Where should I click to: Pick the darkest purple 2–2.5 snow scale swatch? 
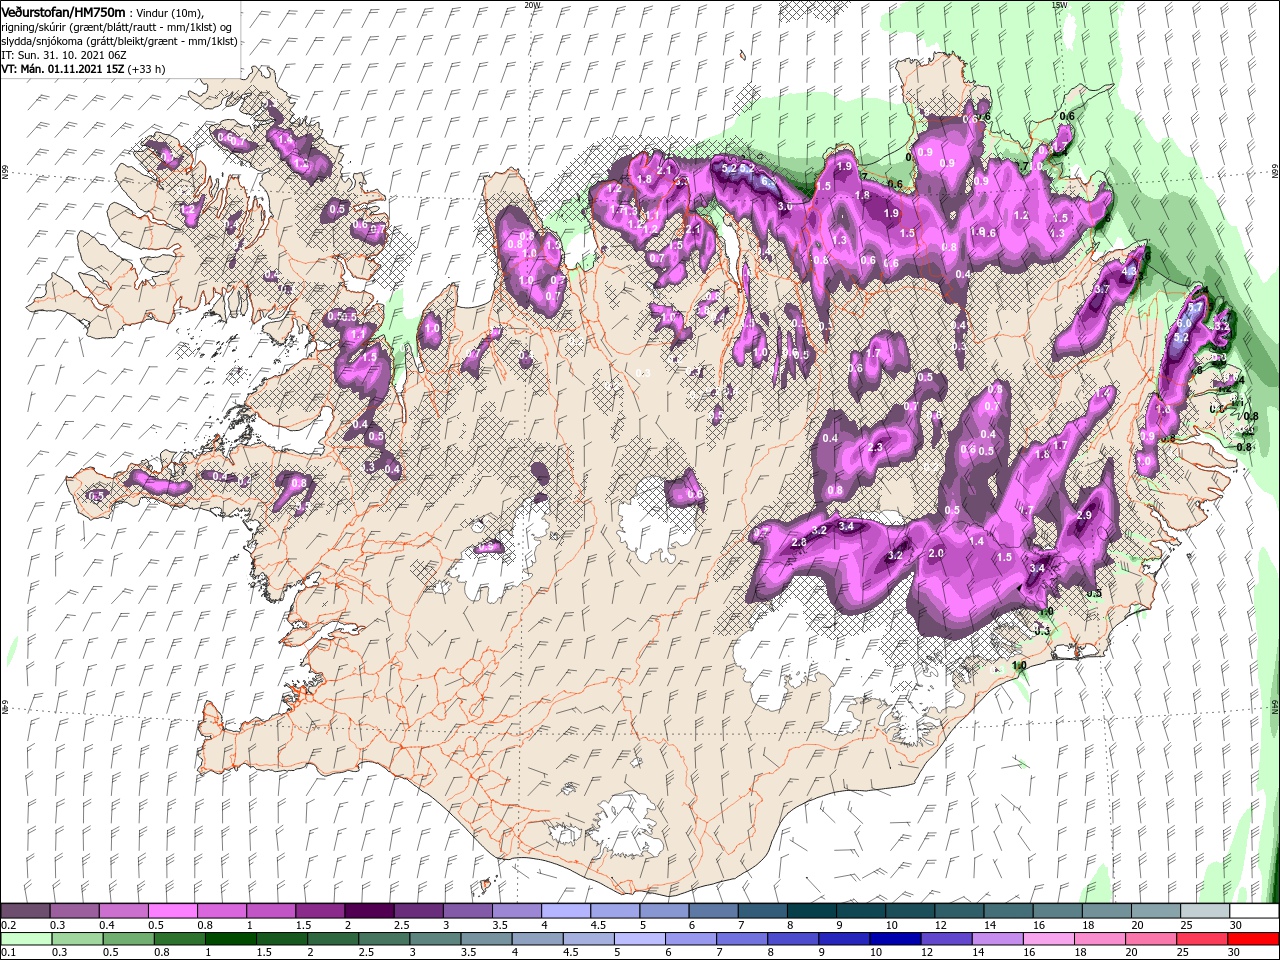tap(369, 911)
